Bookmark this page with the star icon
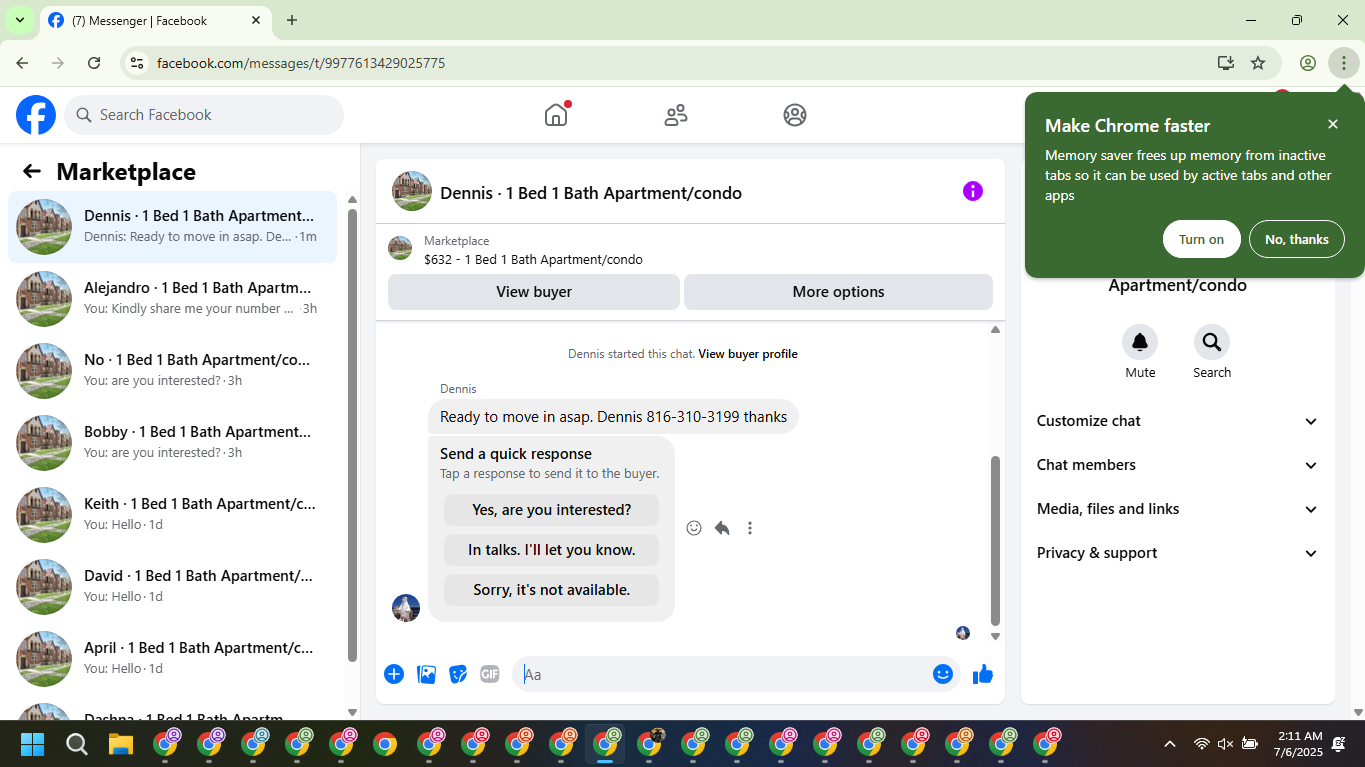This screenshot has width=1365, height=767. point(1258,63)
